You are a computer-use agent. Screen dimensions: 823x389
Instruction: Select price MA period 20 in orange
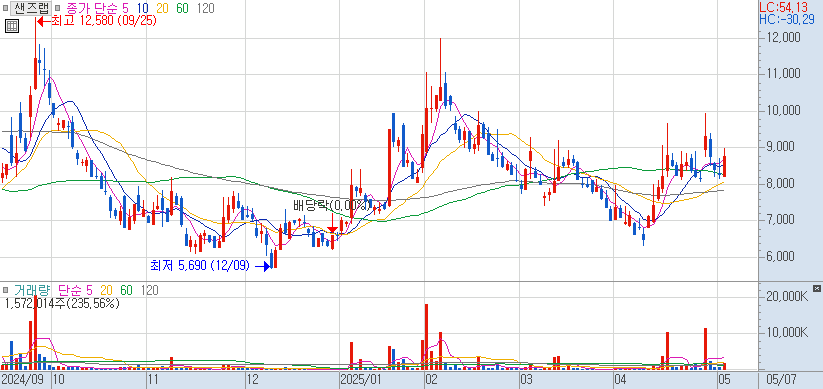162,8
